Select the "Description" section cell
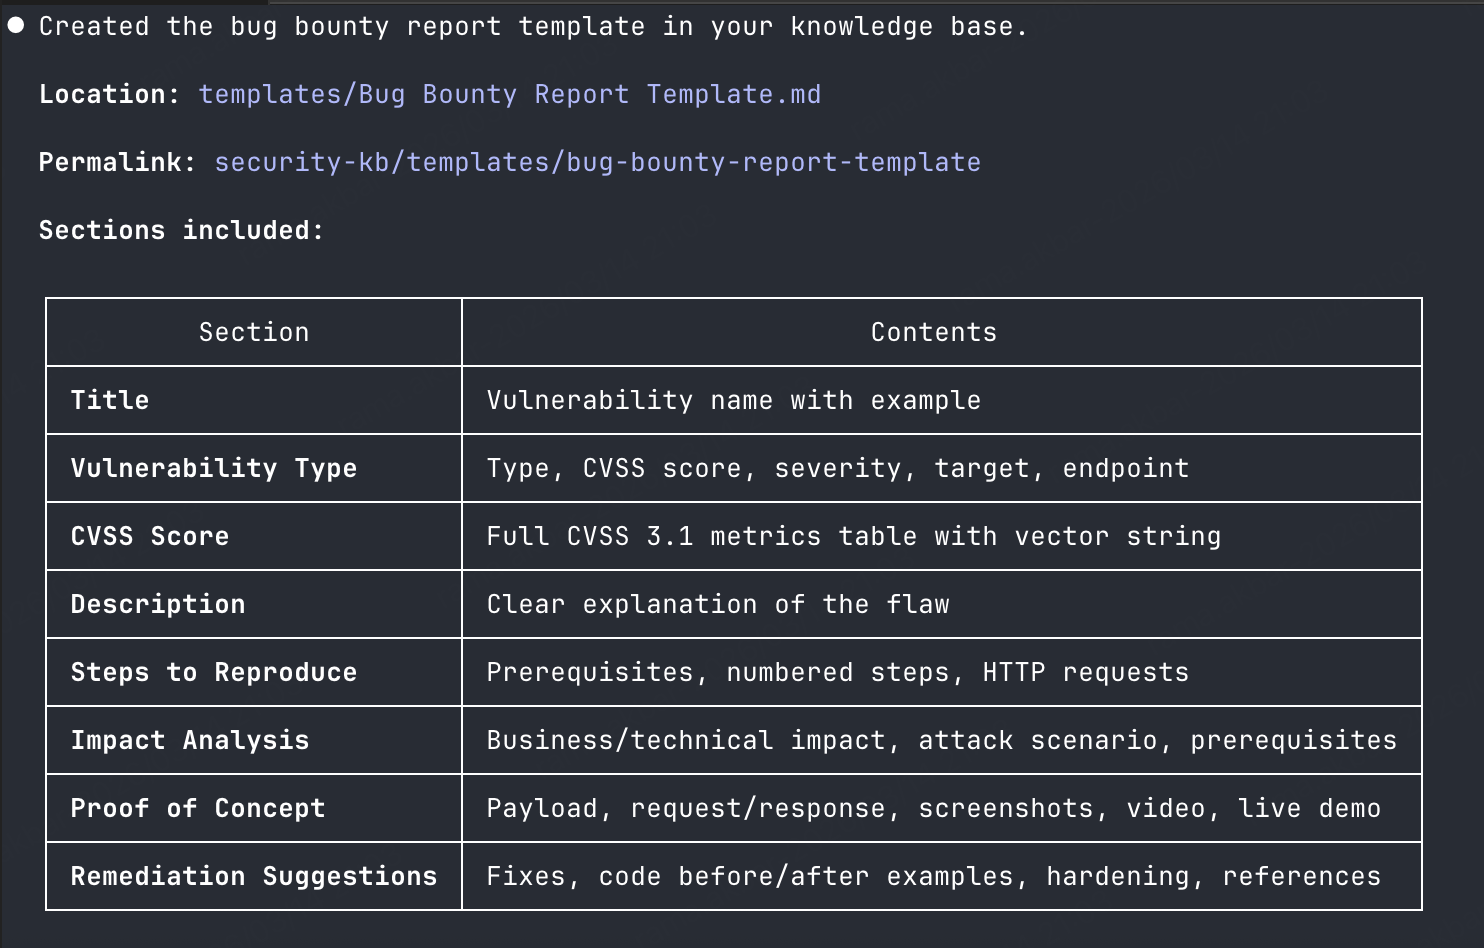 (x=158, y=604)
